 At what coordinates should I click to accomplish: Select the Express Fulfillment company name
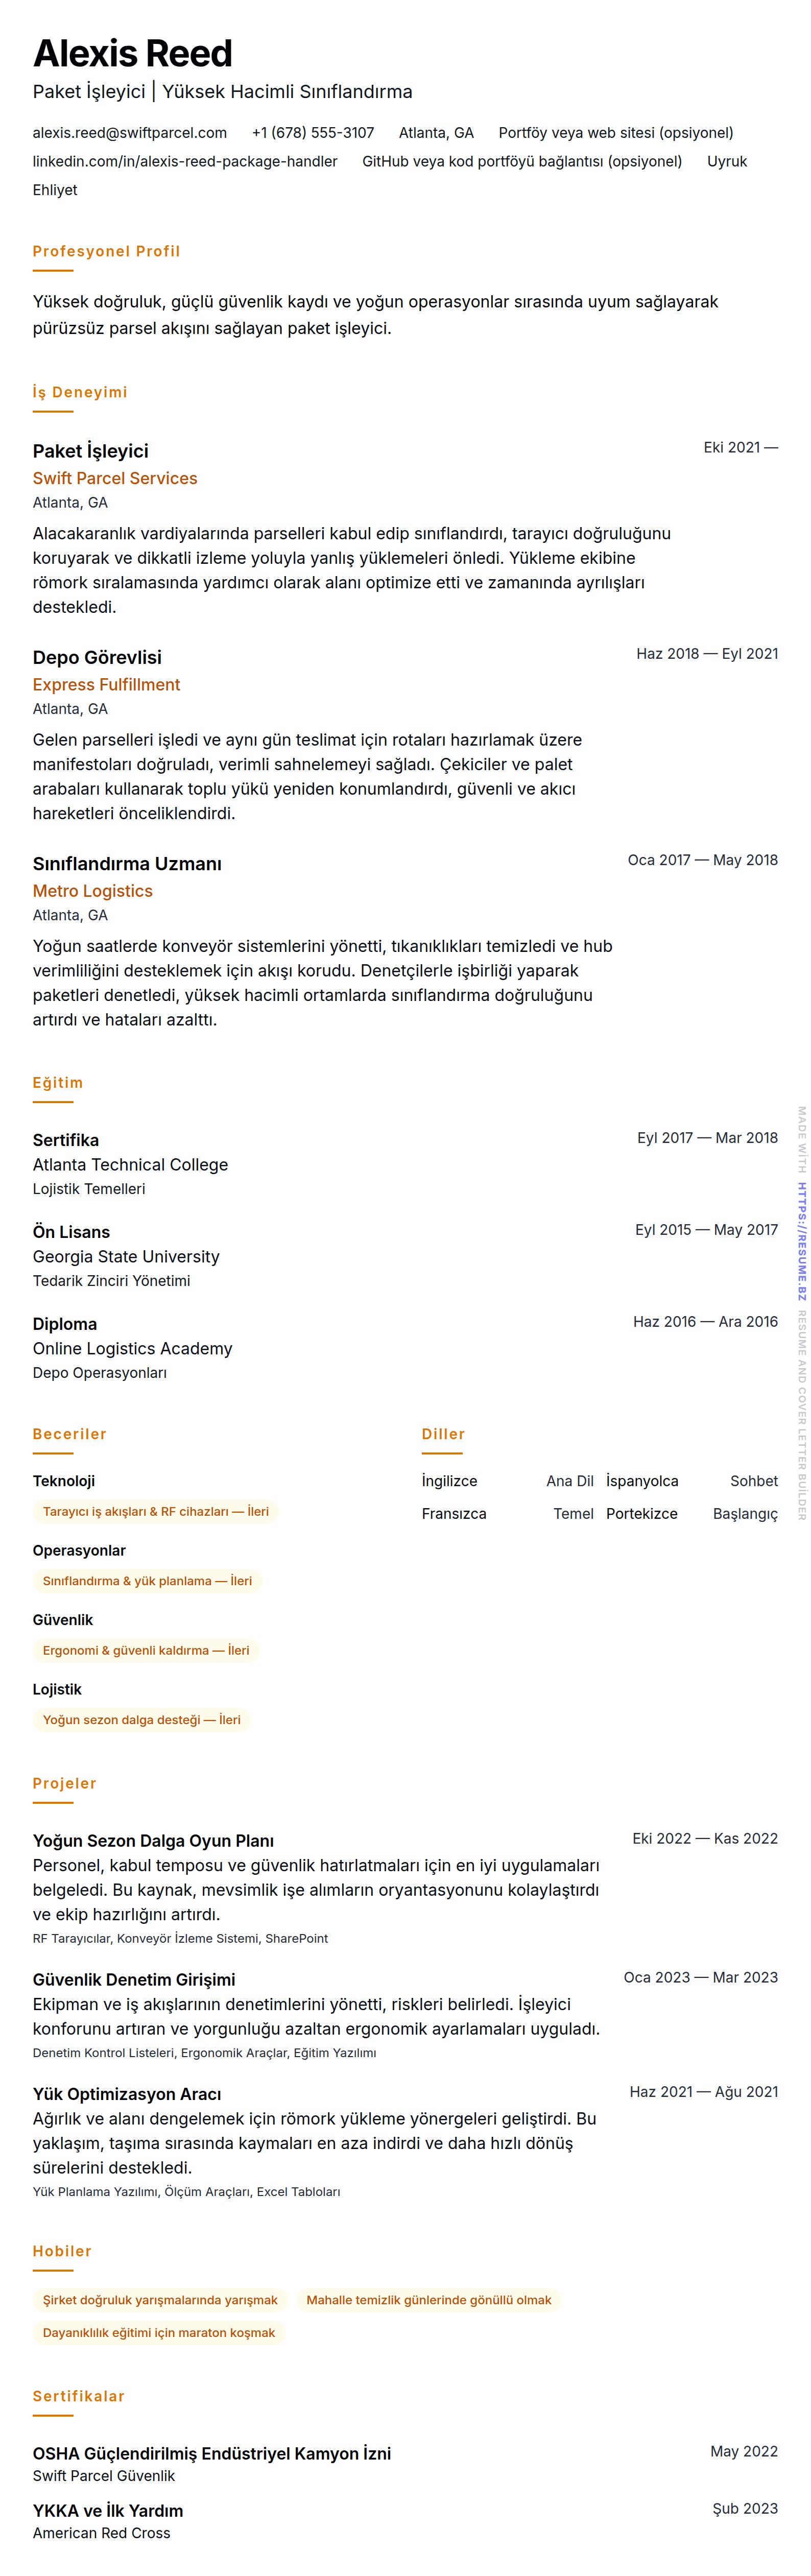pos(106,685)
